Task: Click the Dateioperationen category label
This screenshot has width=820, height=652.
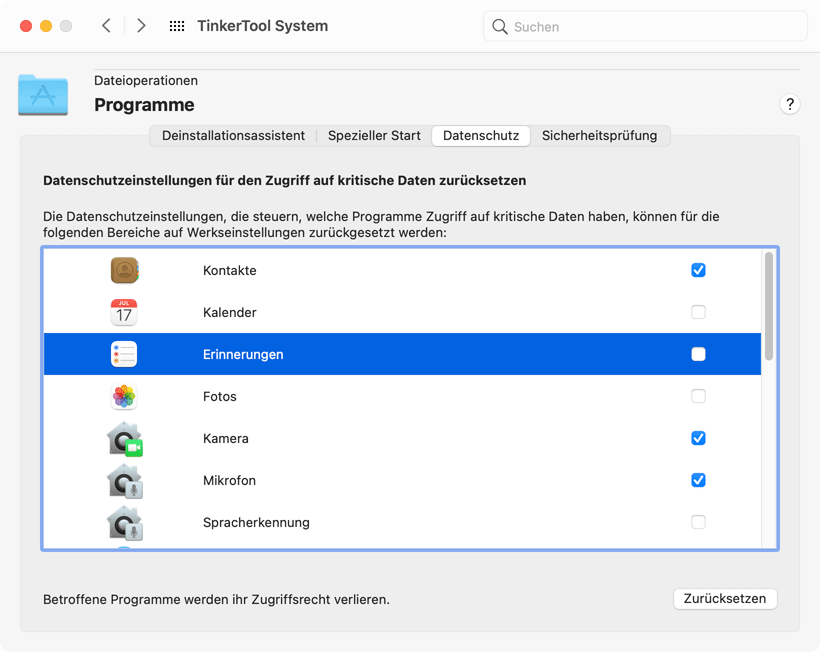Action: coord(146,81)
